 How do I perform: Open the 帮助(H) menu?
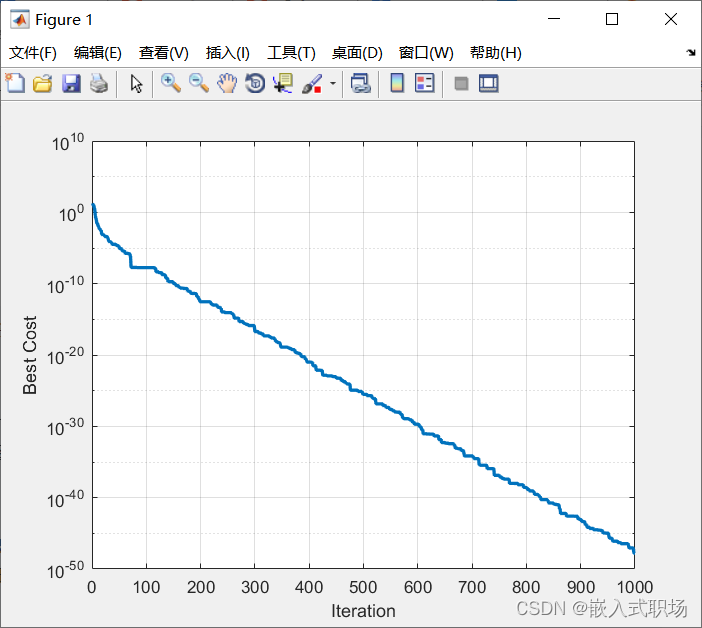496,53
